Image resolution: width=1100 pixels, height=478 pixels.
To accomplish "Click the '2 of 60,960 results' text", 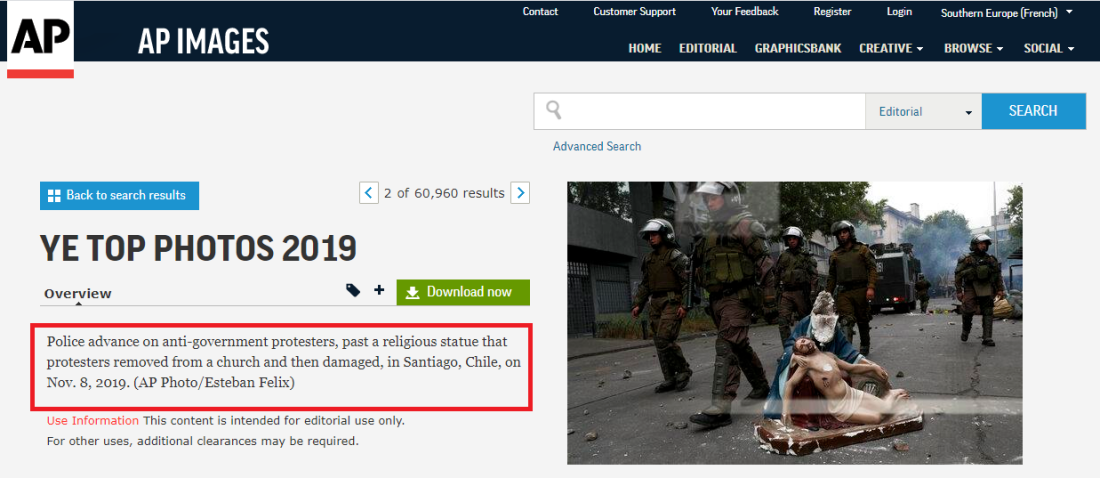I will click(x=444, y=193).
